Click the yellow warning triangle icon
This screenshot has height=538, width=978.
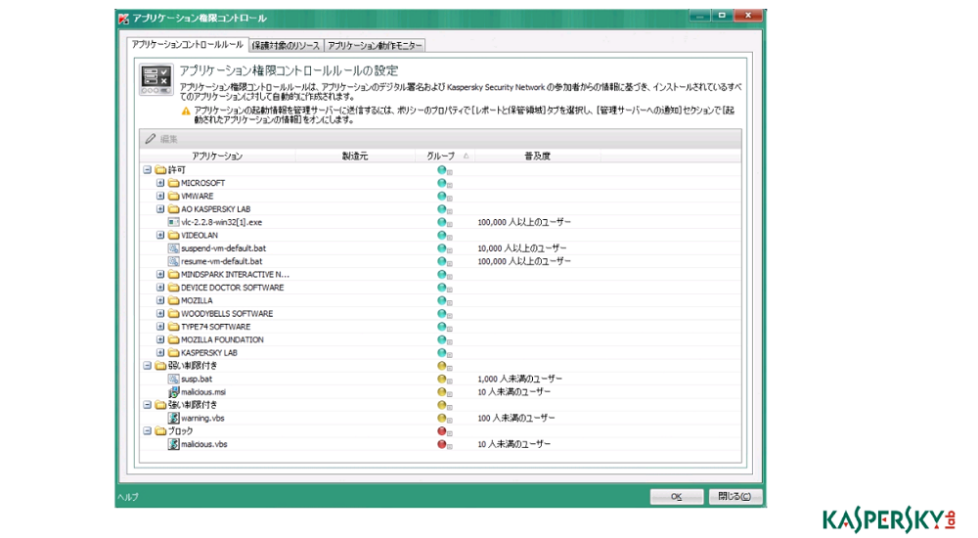(186, 111)
